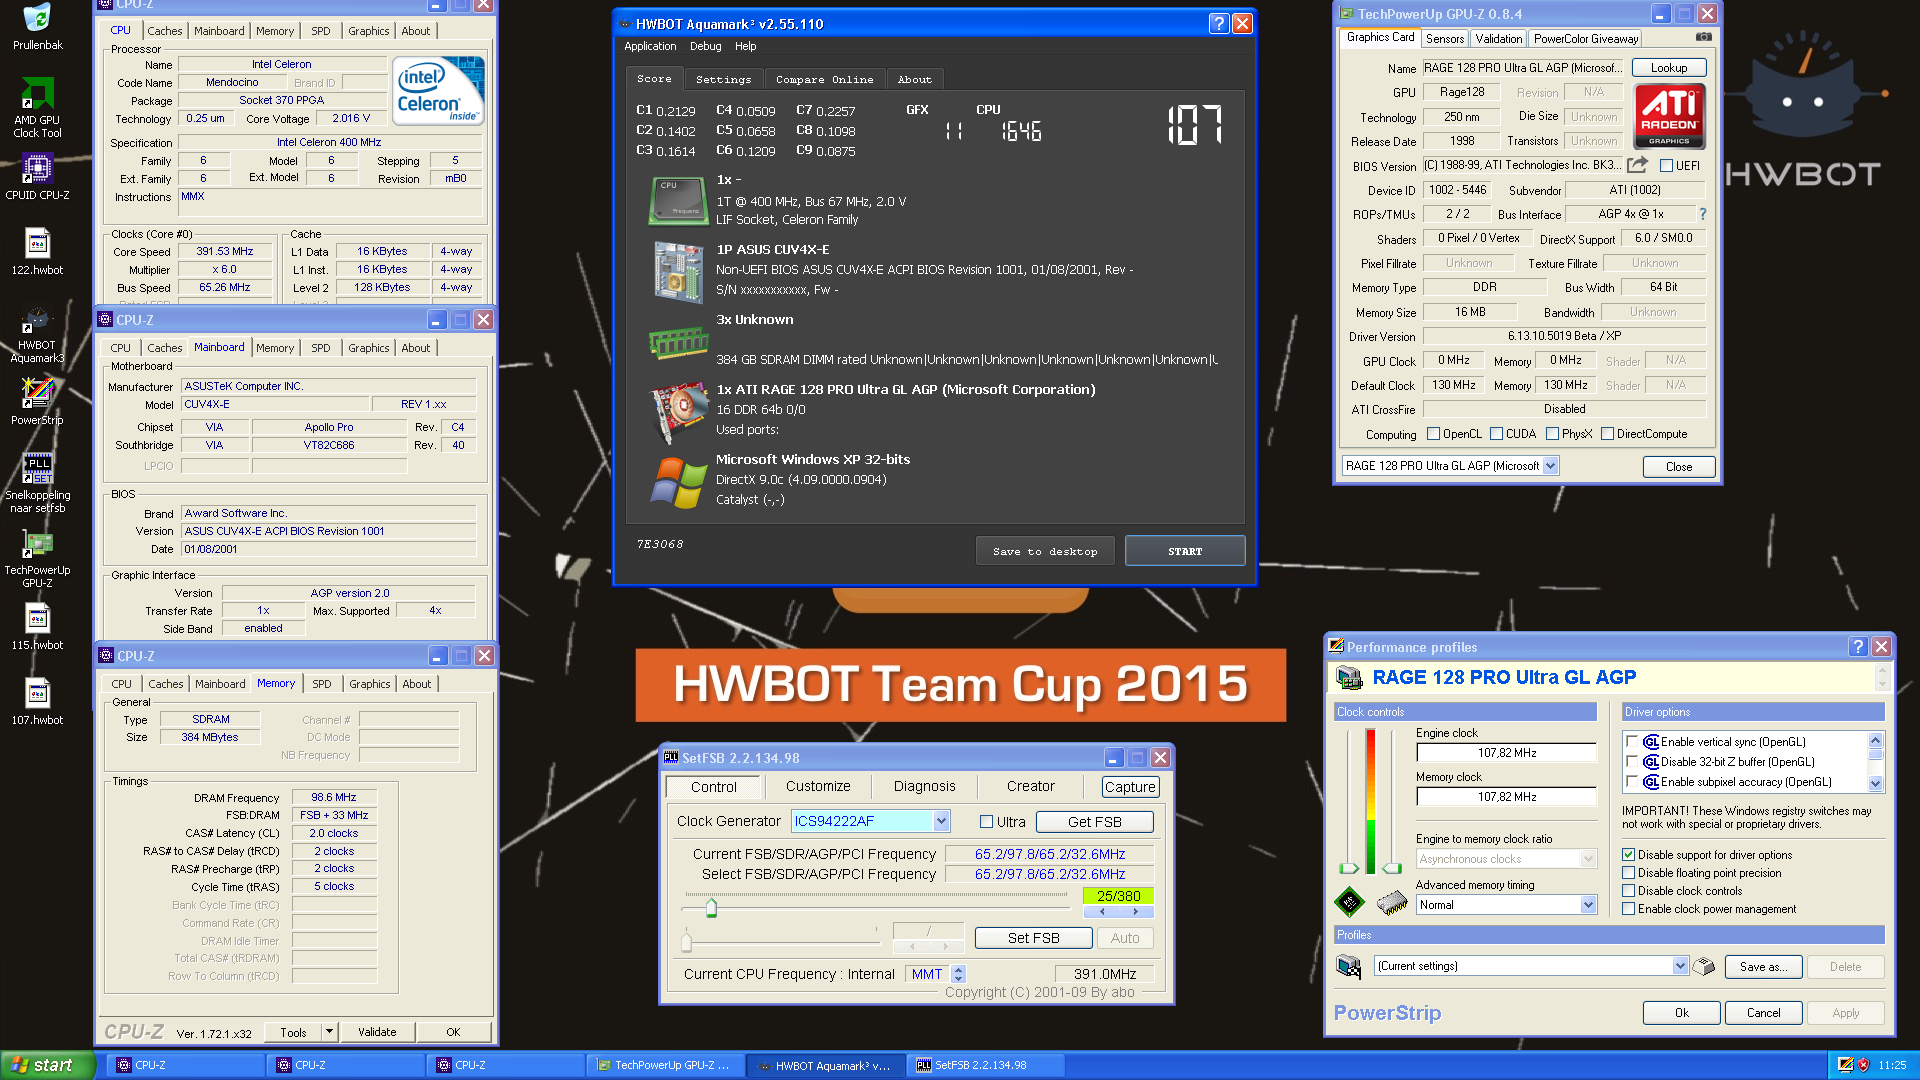Click the driver options list down arrow
1920x1080 pixels.
(1875, 783)
